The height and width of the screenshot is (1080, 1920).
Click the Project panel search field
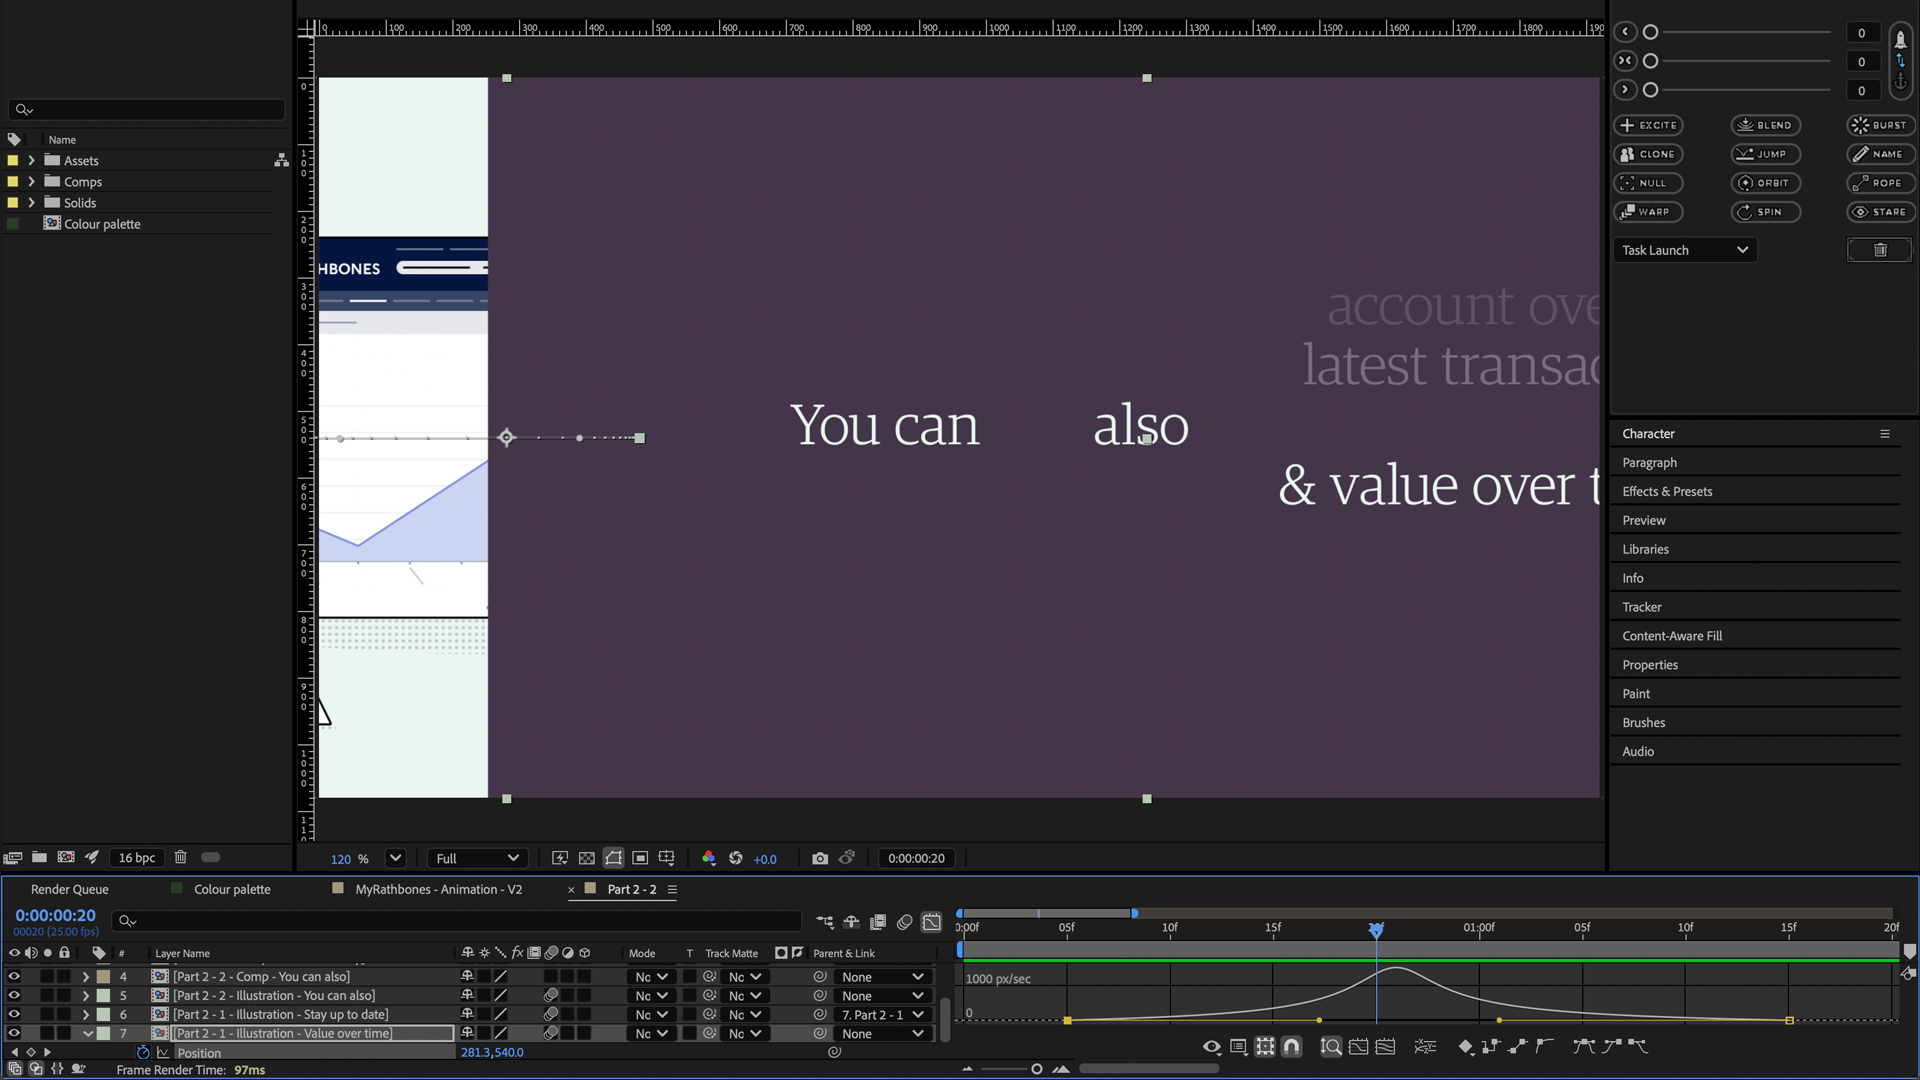[x=150, y=110]
